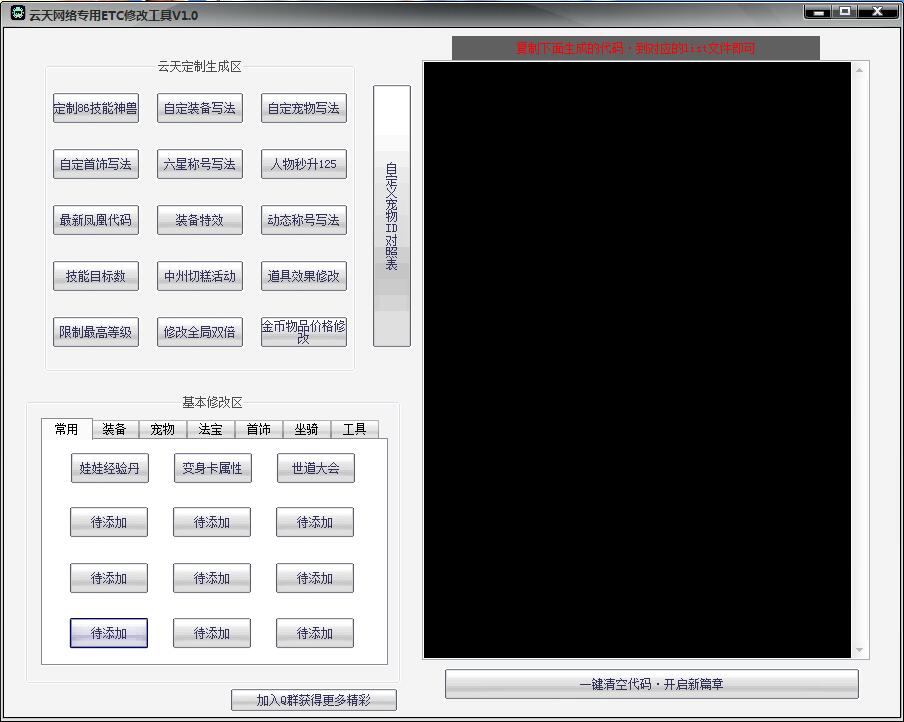This screenshot has height=722, width=904.
Task: Open the 自定义宠物ID对照表 vertical button
Action: (392, 216)
